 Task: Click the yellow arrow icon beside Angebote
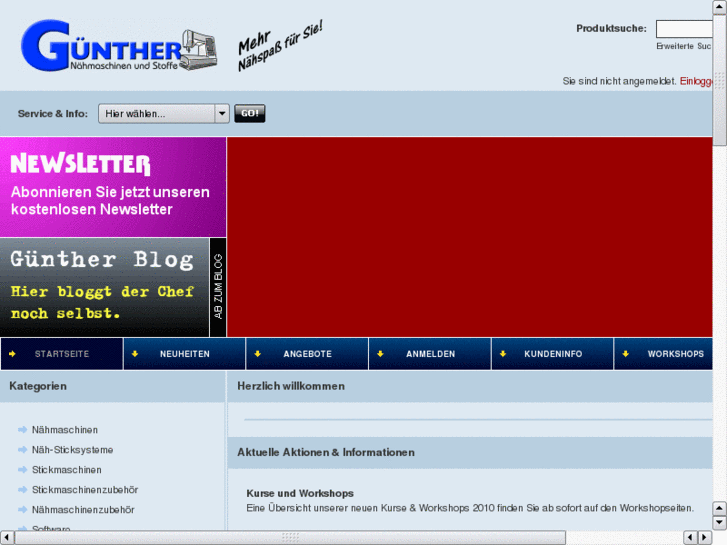click(x=258, y=354)
